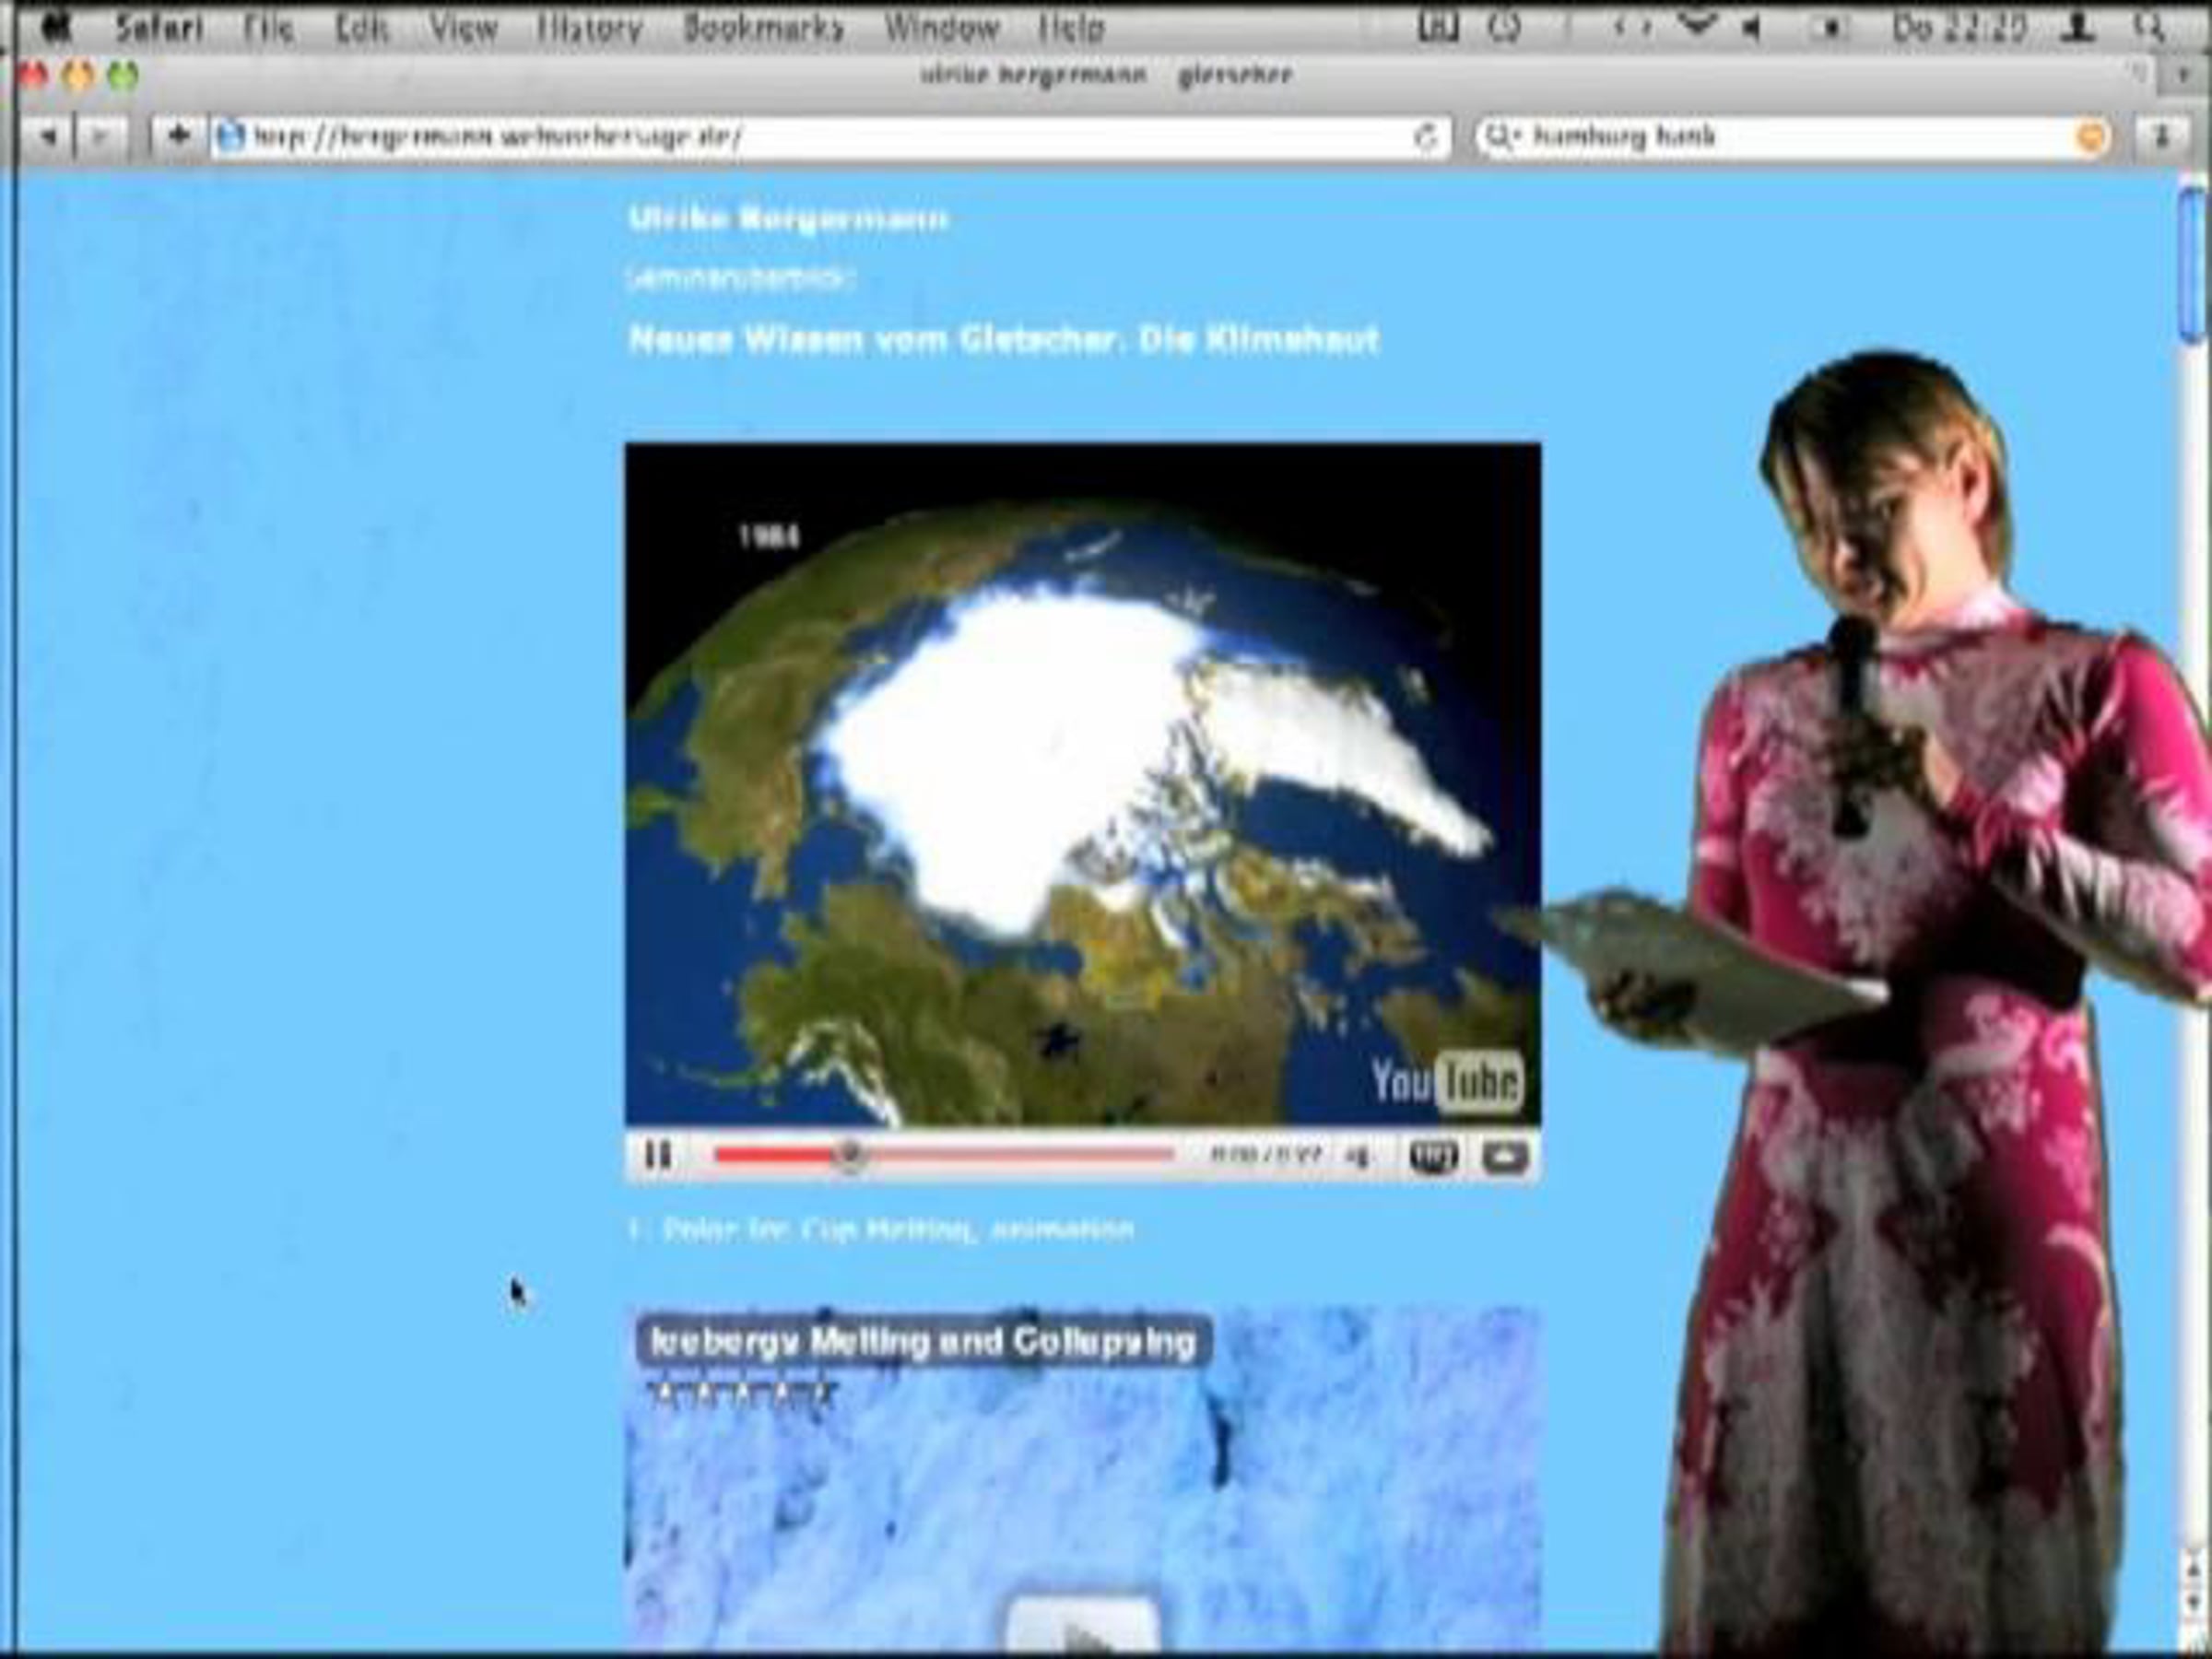
Task: Toggle the player's fullscreen button
Action: (x=1504, y=1157)
